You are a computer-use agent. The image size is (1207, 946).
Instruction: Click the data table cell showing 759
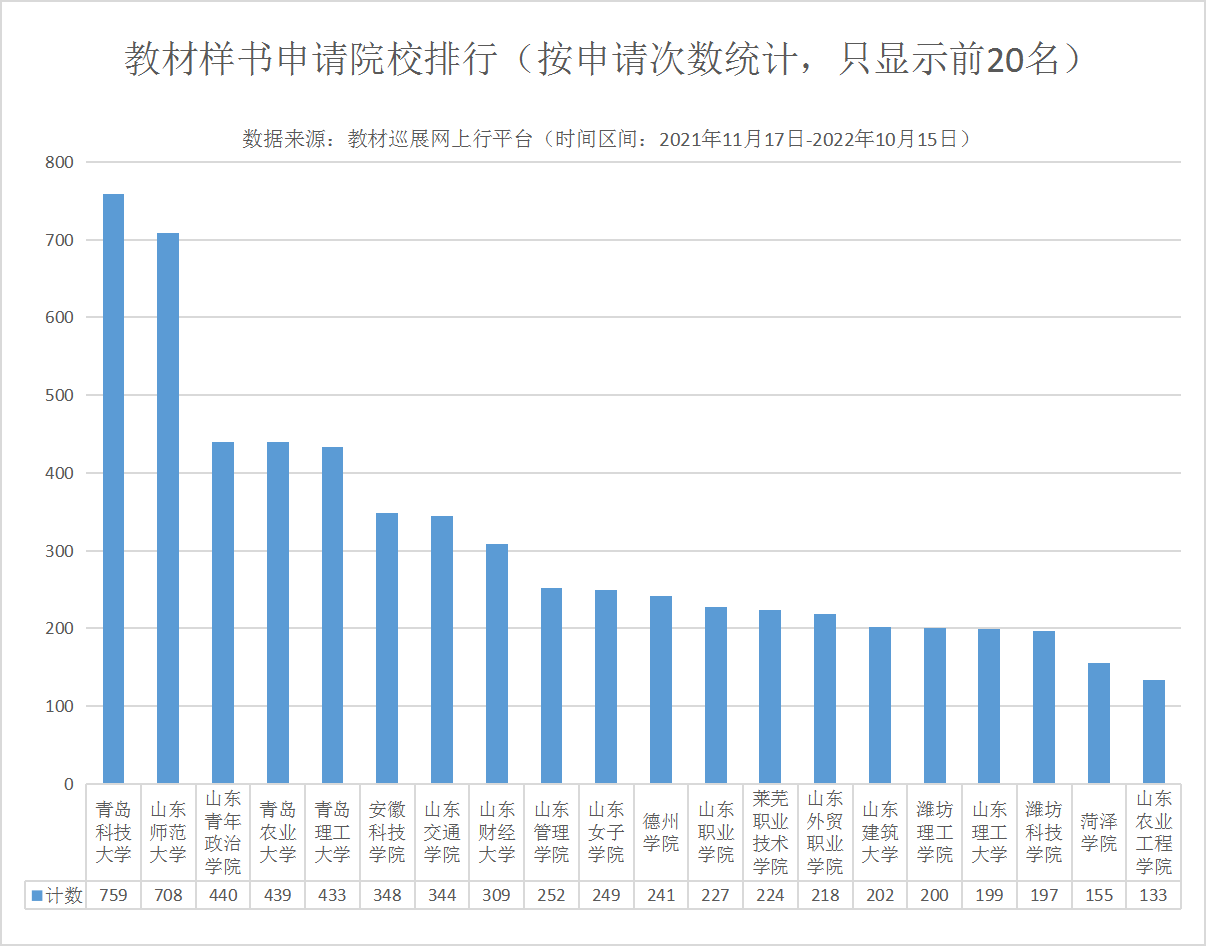tap(113, 896)
